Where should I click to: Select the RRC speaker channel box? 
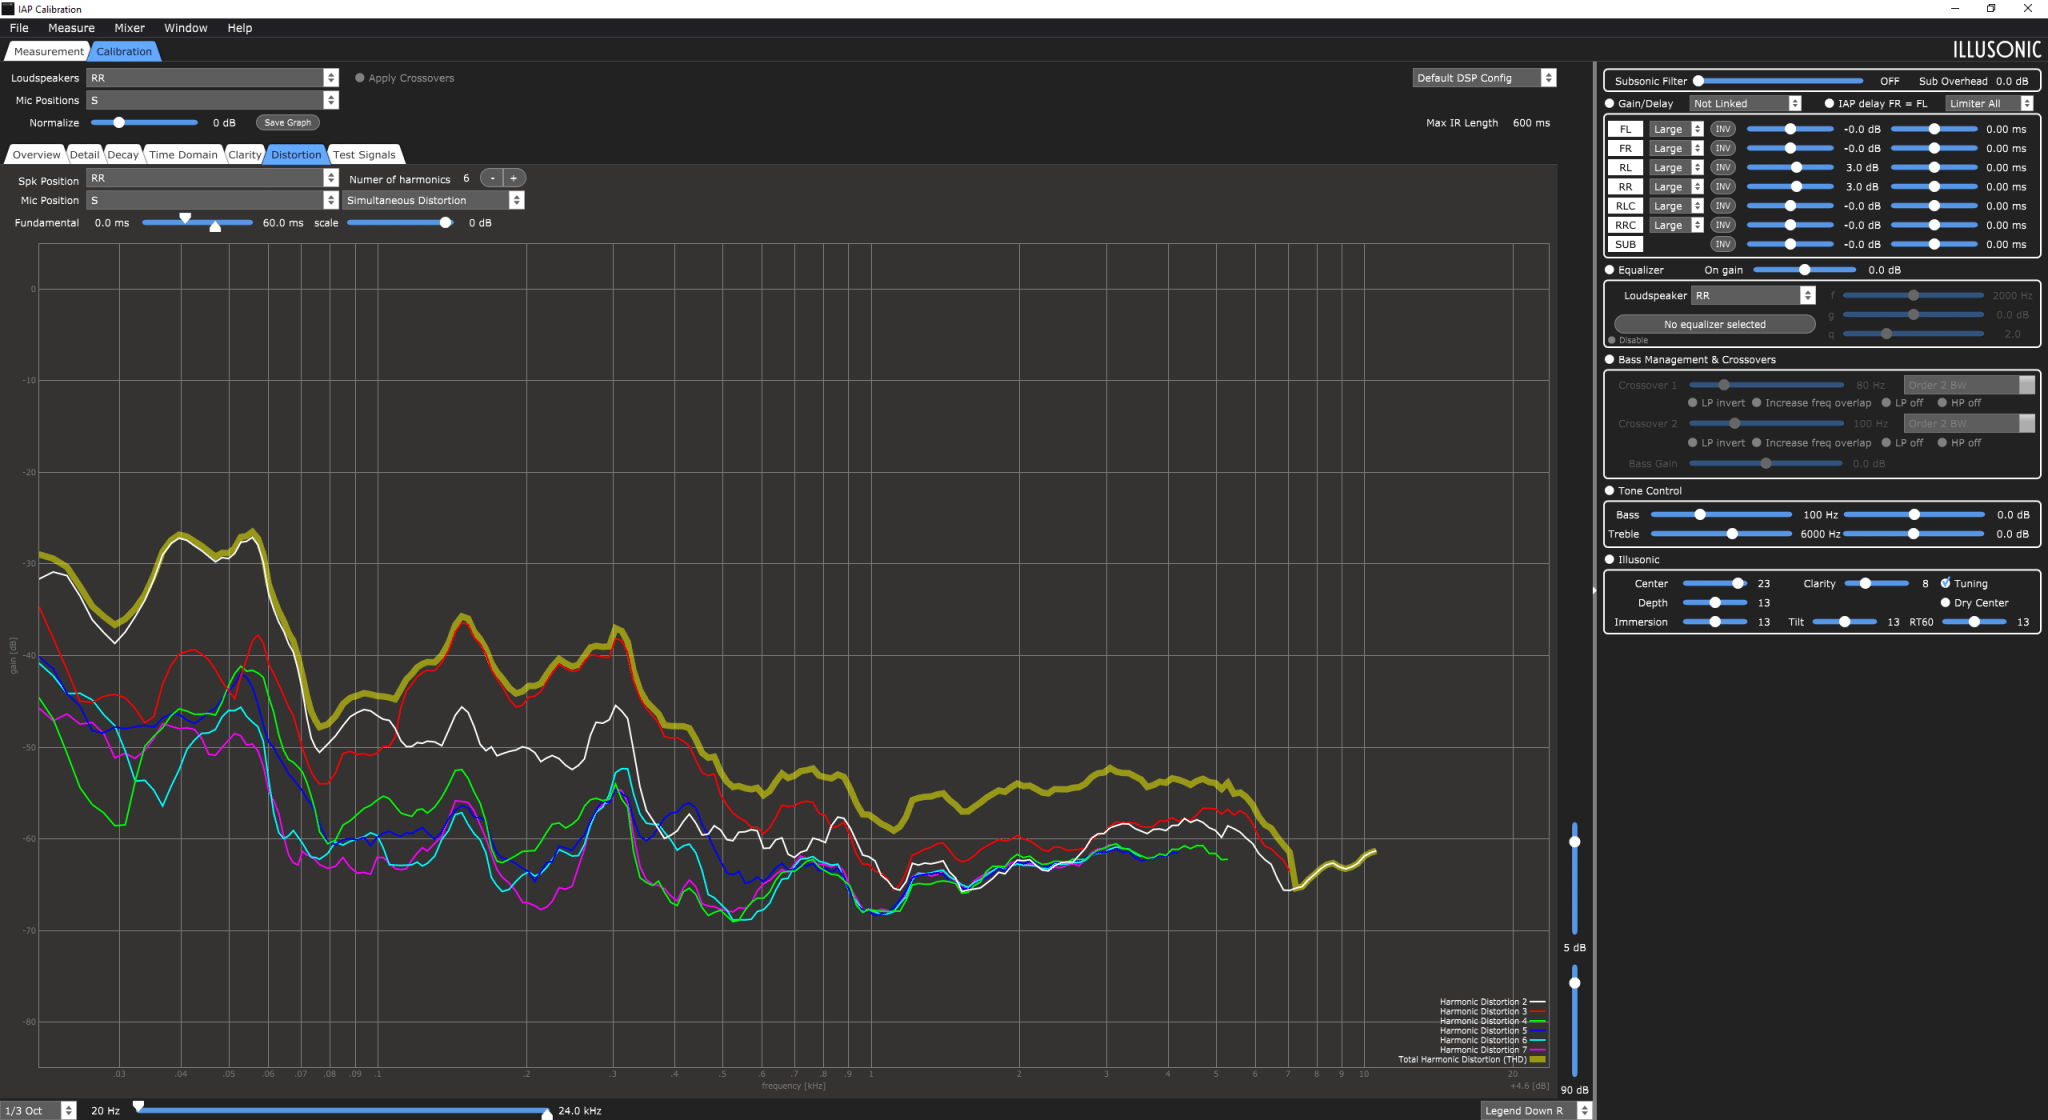point(1625,225)
